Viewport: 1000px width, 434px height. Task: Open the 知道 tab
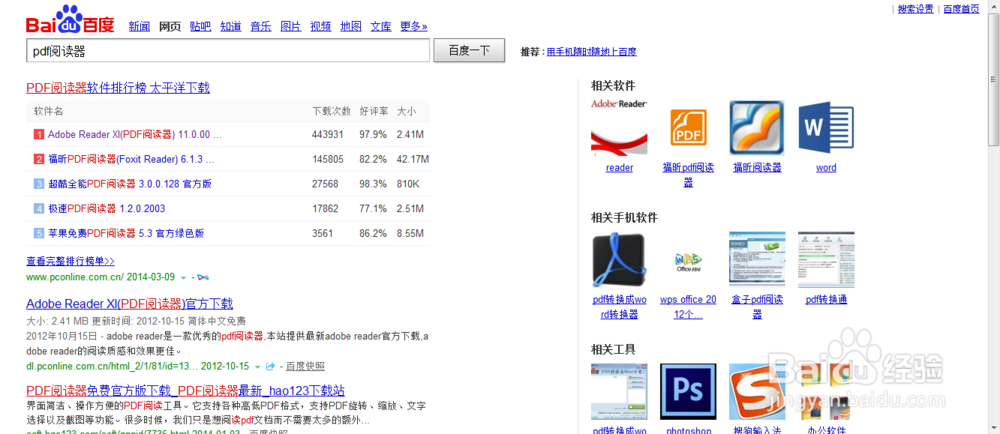pos(231,27)
